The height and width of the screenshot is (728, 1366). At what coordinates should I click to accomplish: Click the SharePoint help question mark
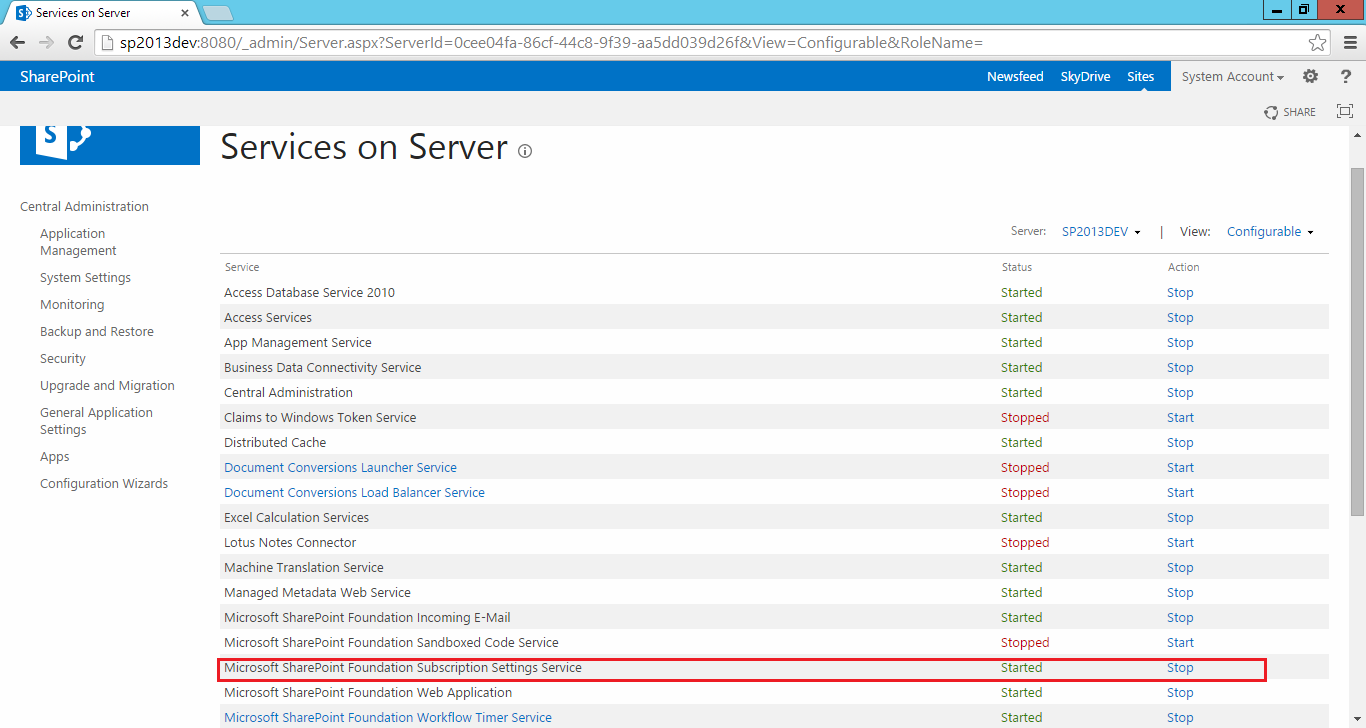point(1346,76)
